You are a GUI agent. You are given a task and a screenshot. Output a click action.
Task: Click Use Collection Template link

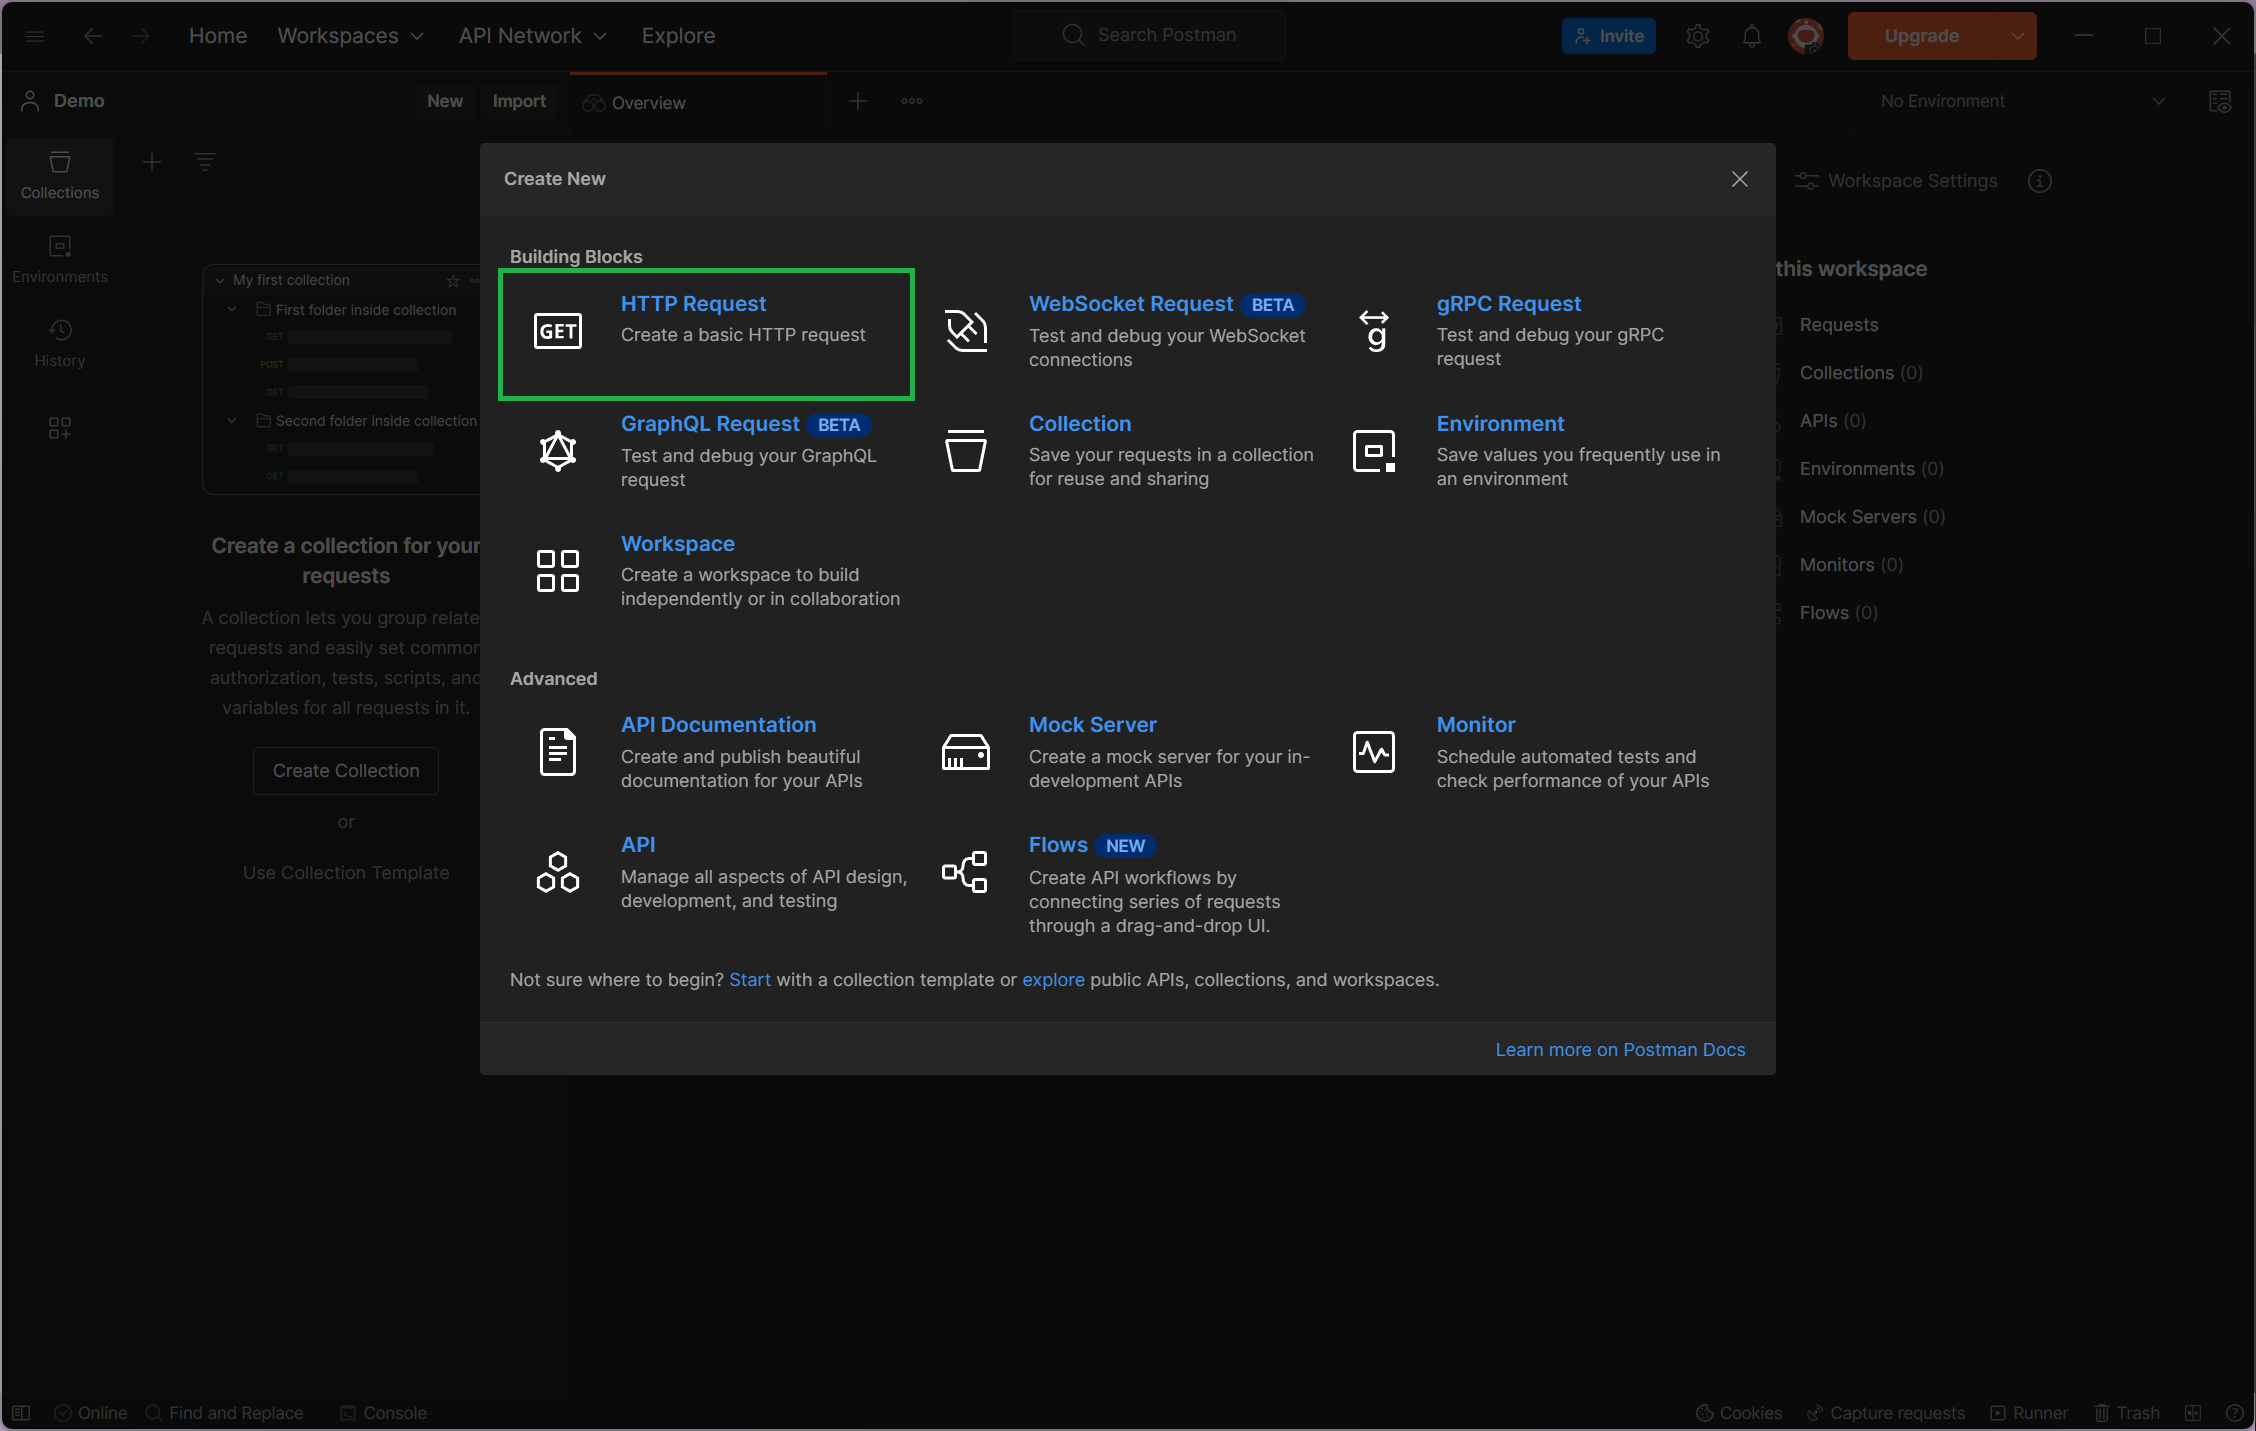pos(346,873)
